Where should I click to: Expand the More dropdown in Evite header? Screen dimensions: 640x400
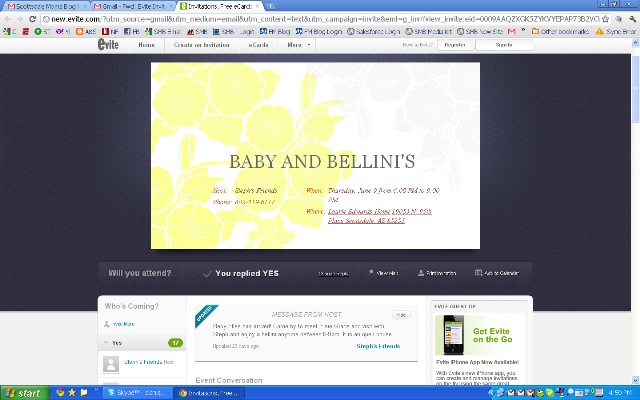pyautogui.click(x=298, y=45)
